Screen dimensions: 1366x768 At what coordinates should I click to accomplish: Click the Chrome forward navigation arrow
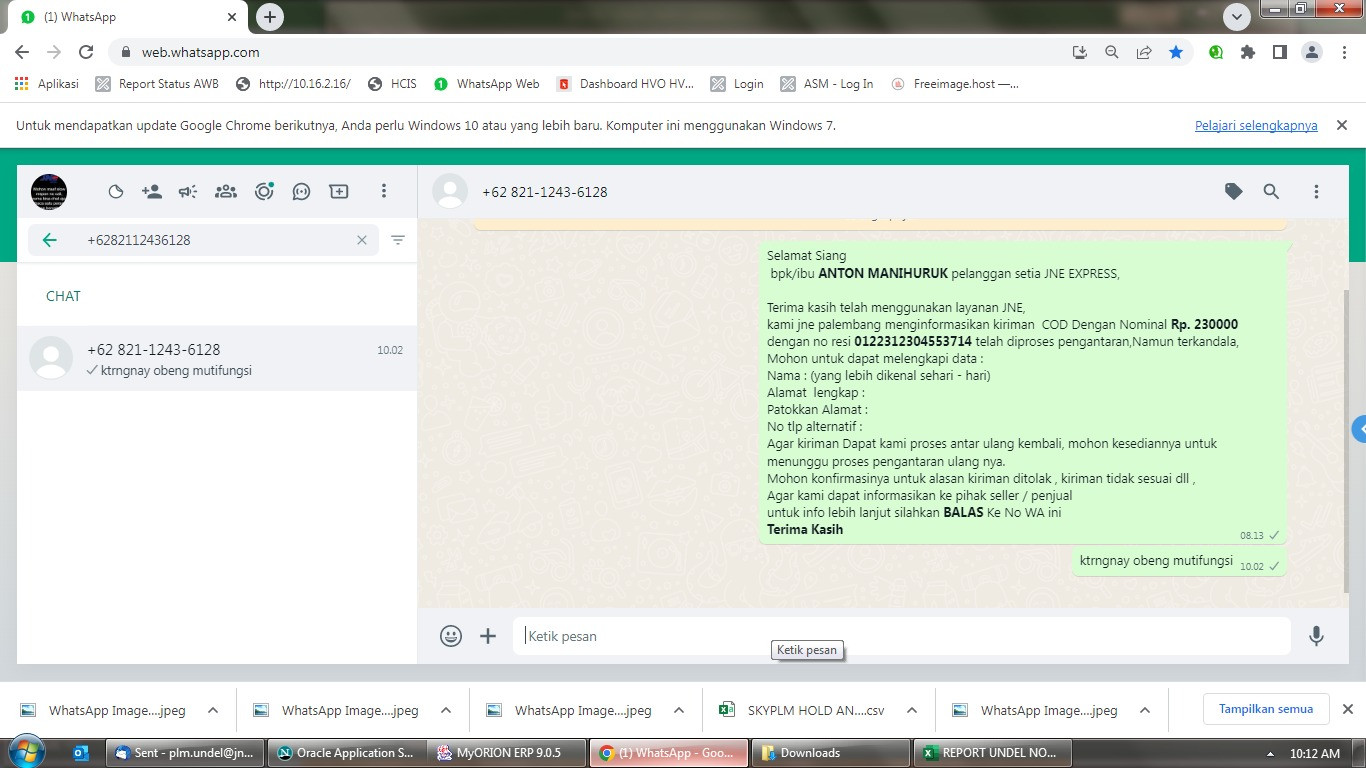coord(54,52)
